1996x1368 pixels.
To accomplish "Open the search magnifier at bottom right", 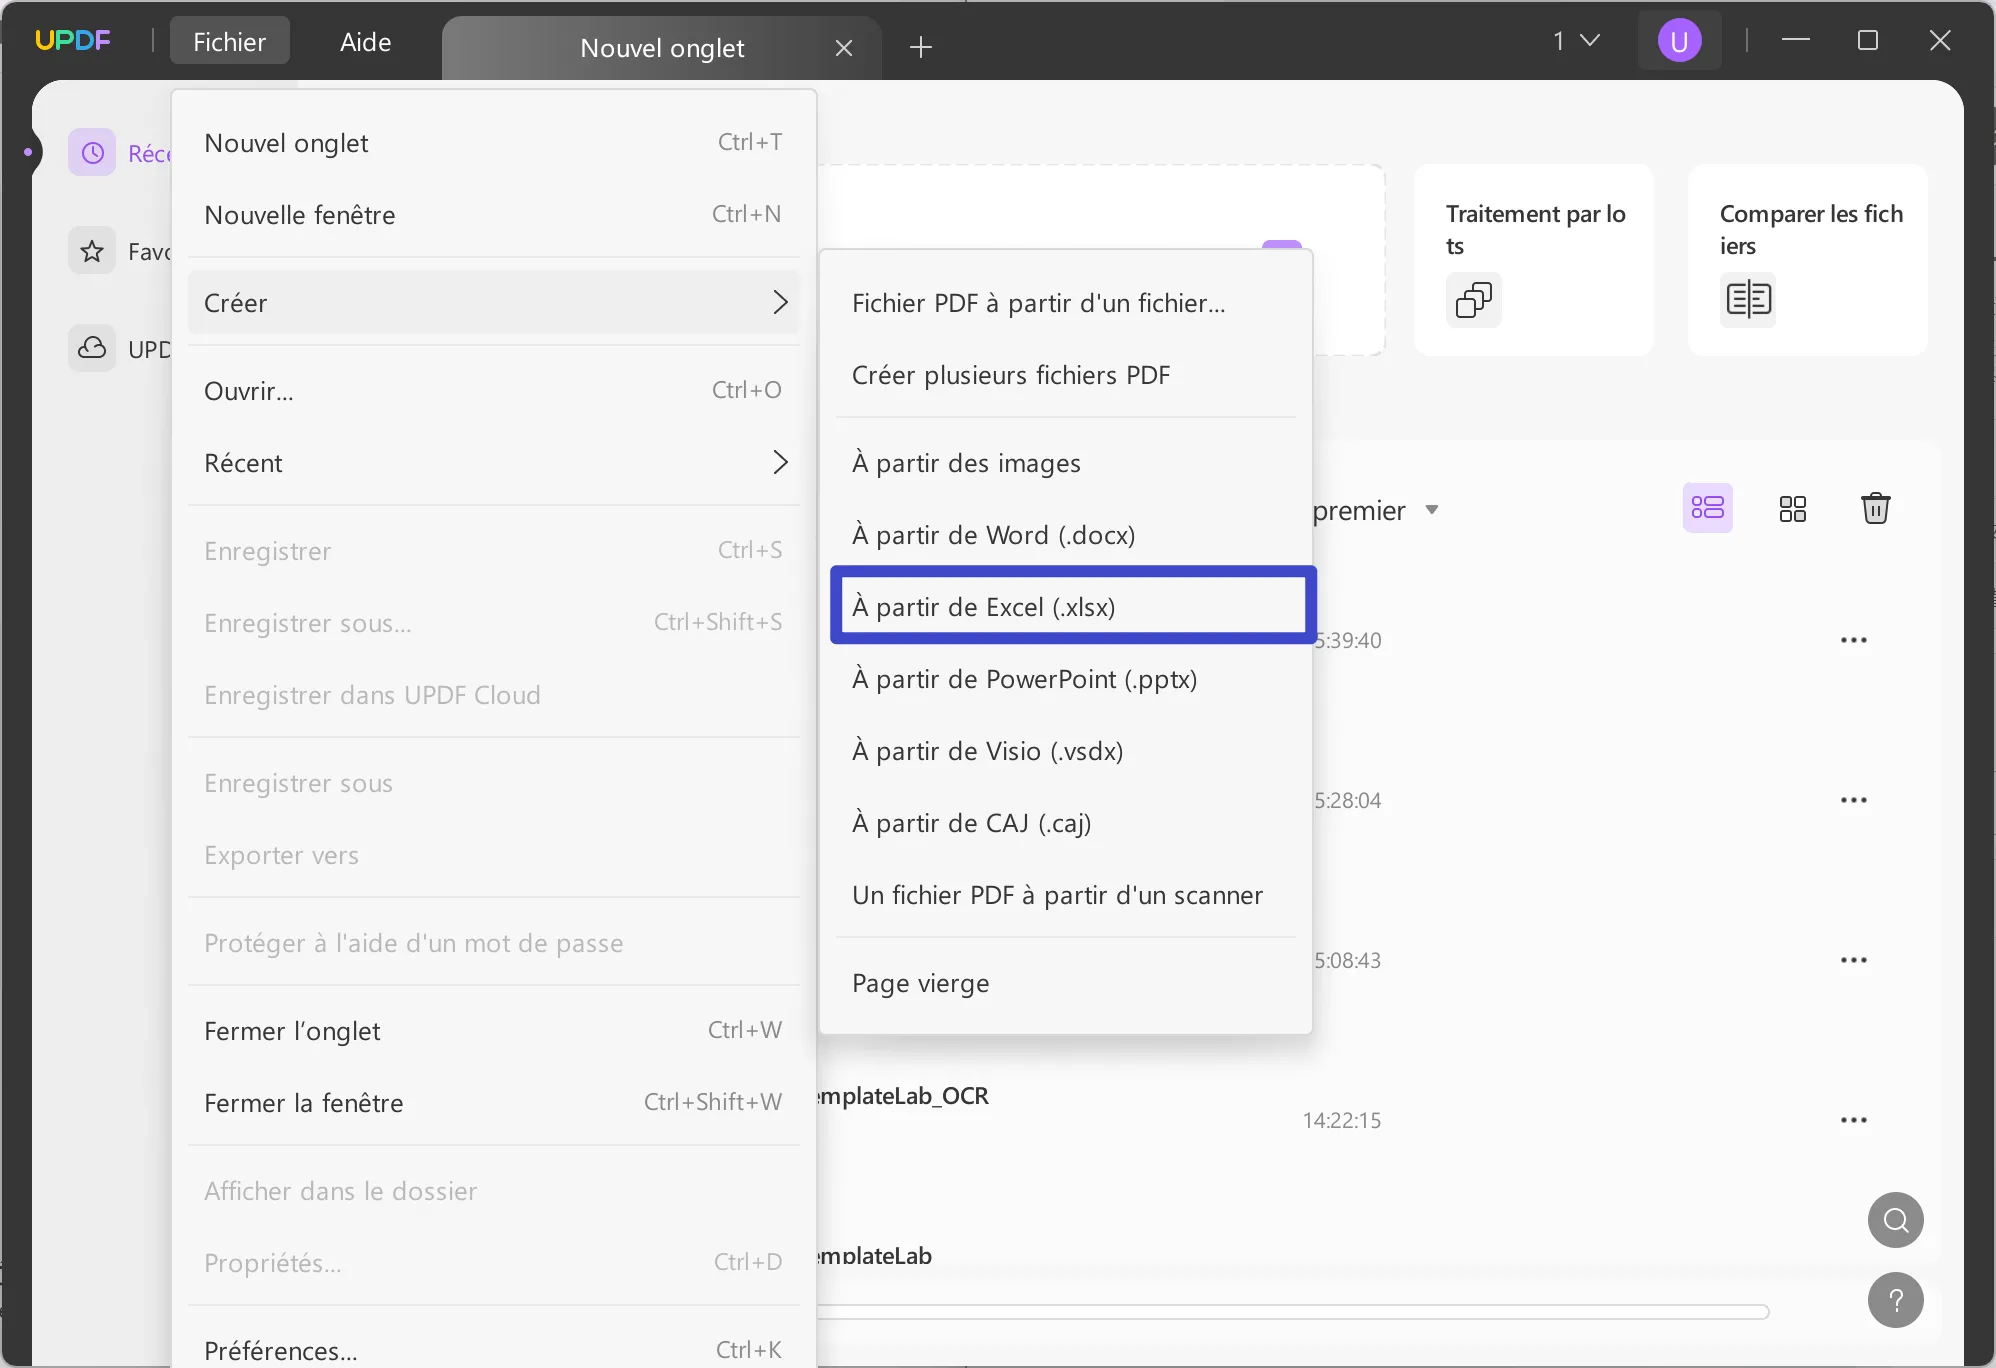I will (x=1894, y=1219).
